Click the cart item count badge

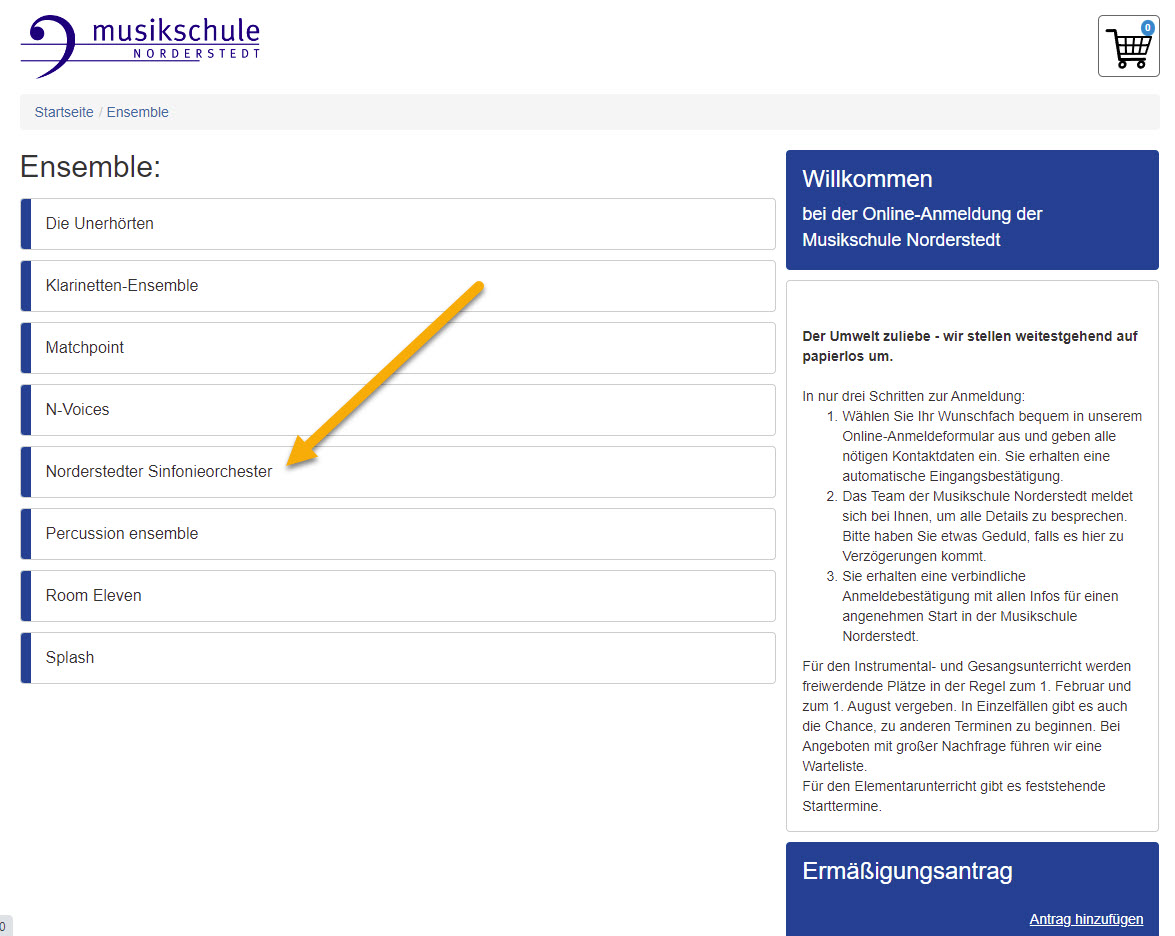click(1147, 28)
